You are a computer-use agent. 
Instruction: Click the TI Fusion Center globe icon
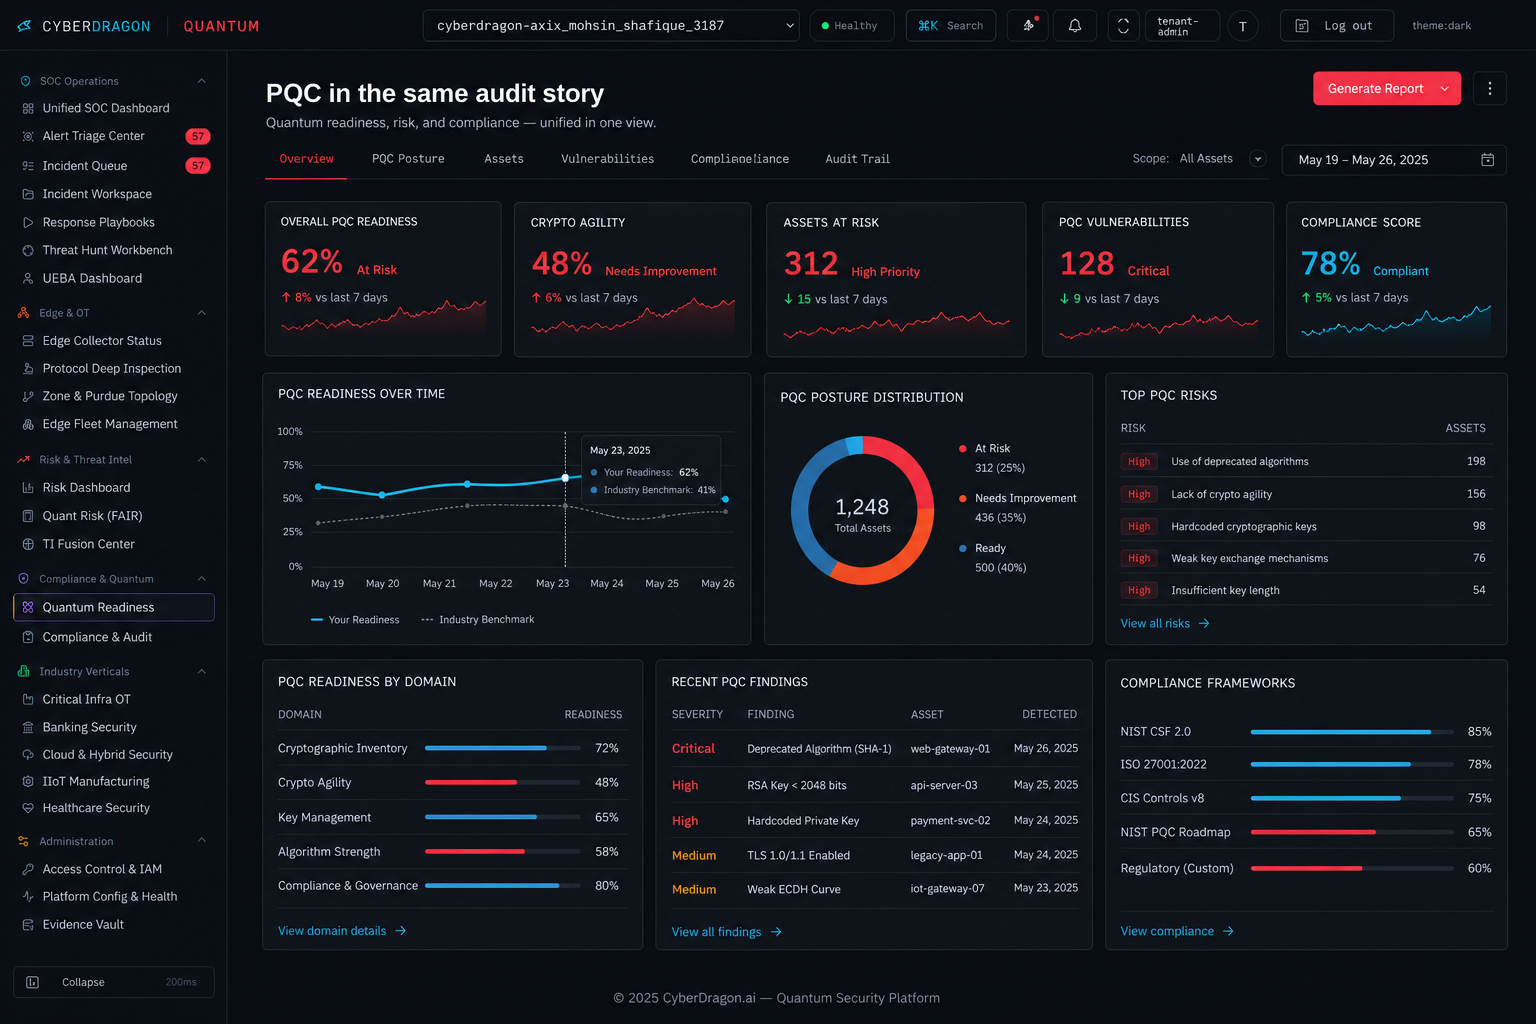click(28, 544)
